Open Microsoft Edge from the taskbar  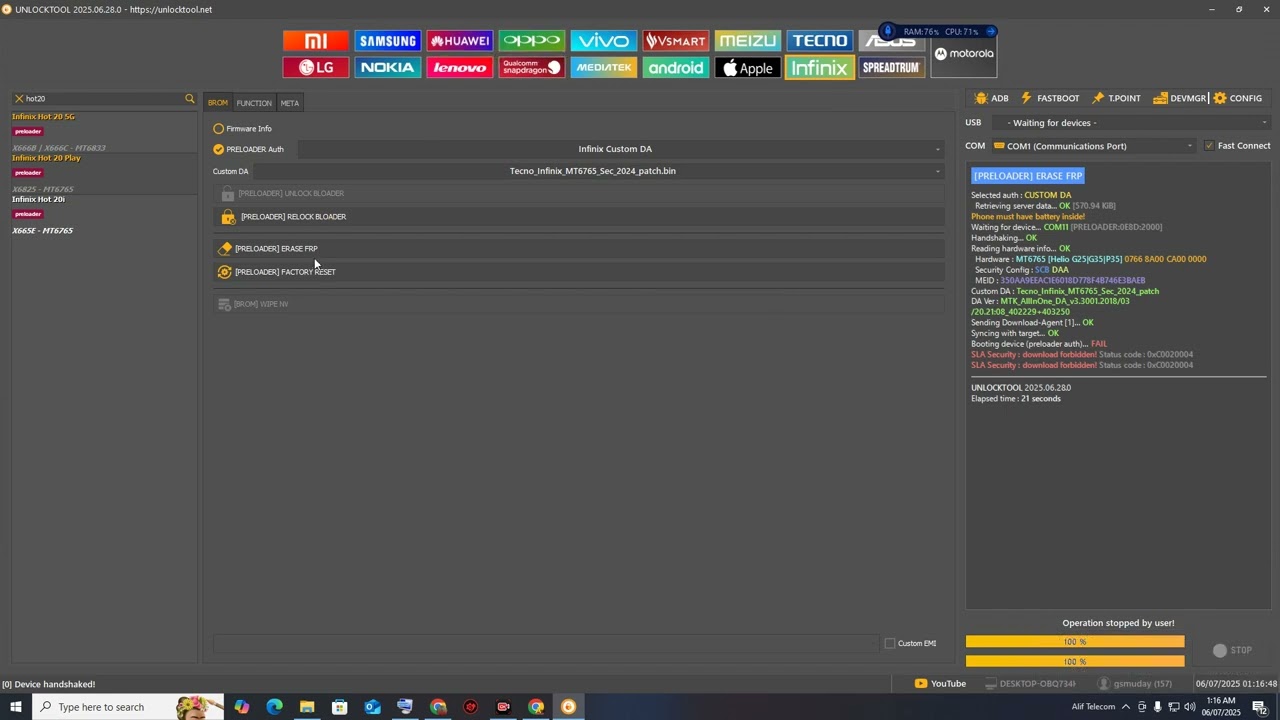coord(274,707)
